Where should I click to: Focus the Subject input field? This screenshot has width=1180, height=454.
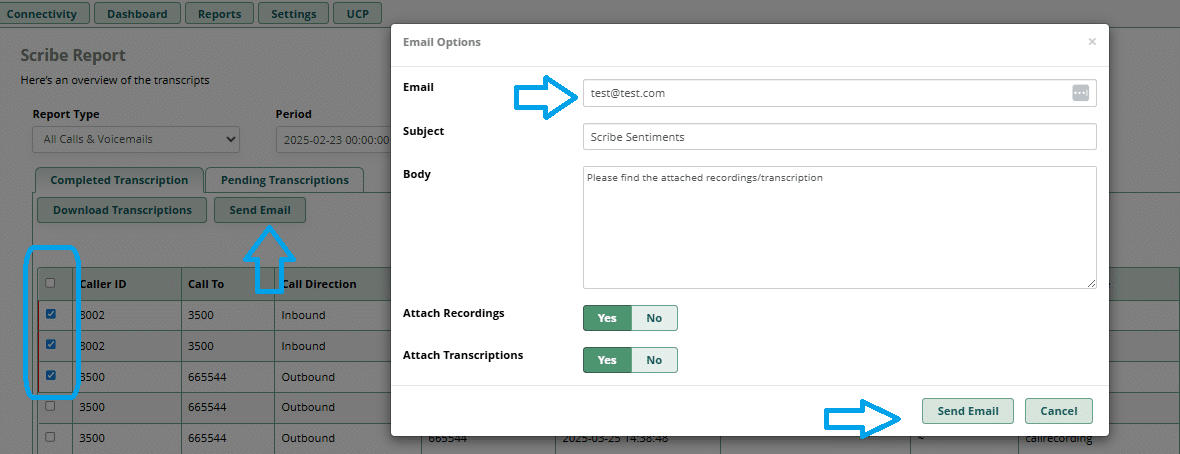839,136
